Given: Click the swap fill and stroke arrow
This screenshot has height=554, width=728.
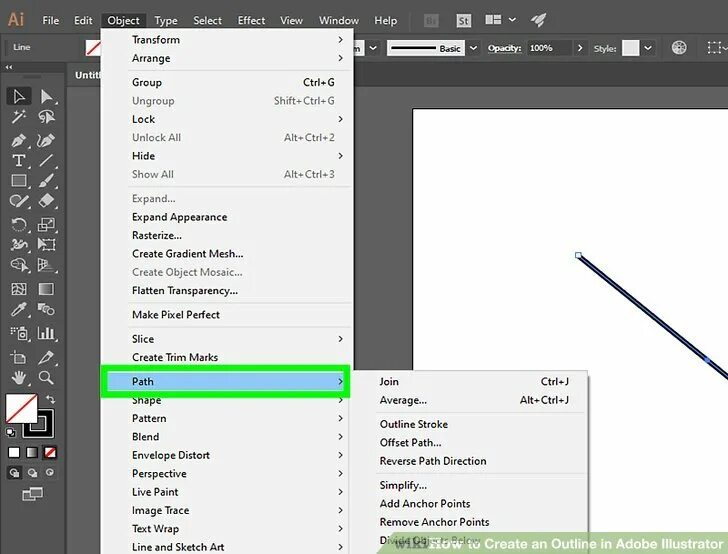Looking at the screenshot, I should coord(50,399).
